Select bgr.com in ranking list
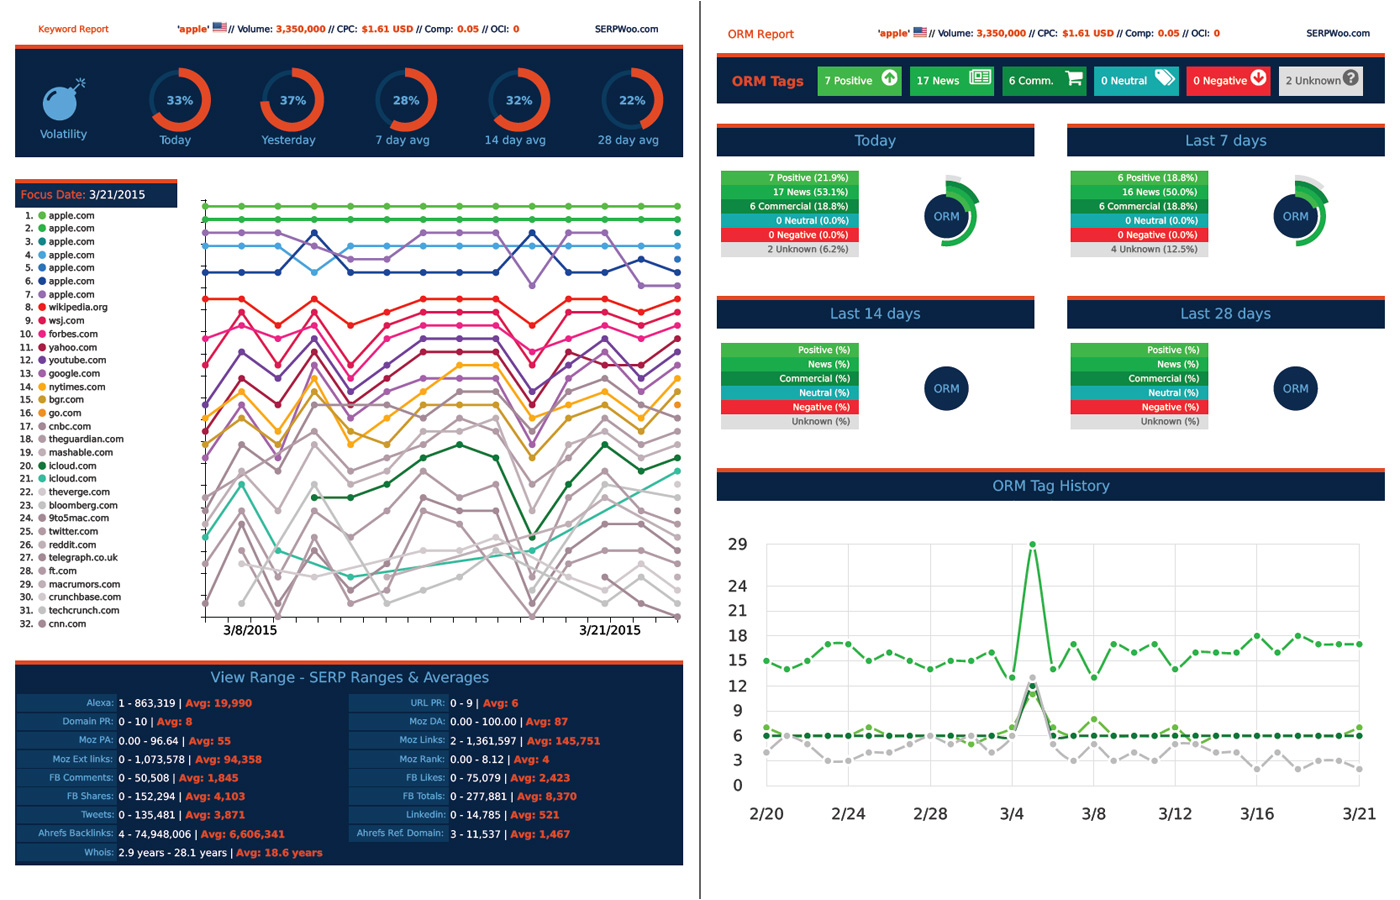The height and width of the screenshot is (900, 1400). tap(66, 399)
